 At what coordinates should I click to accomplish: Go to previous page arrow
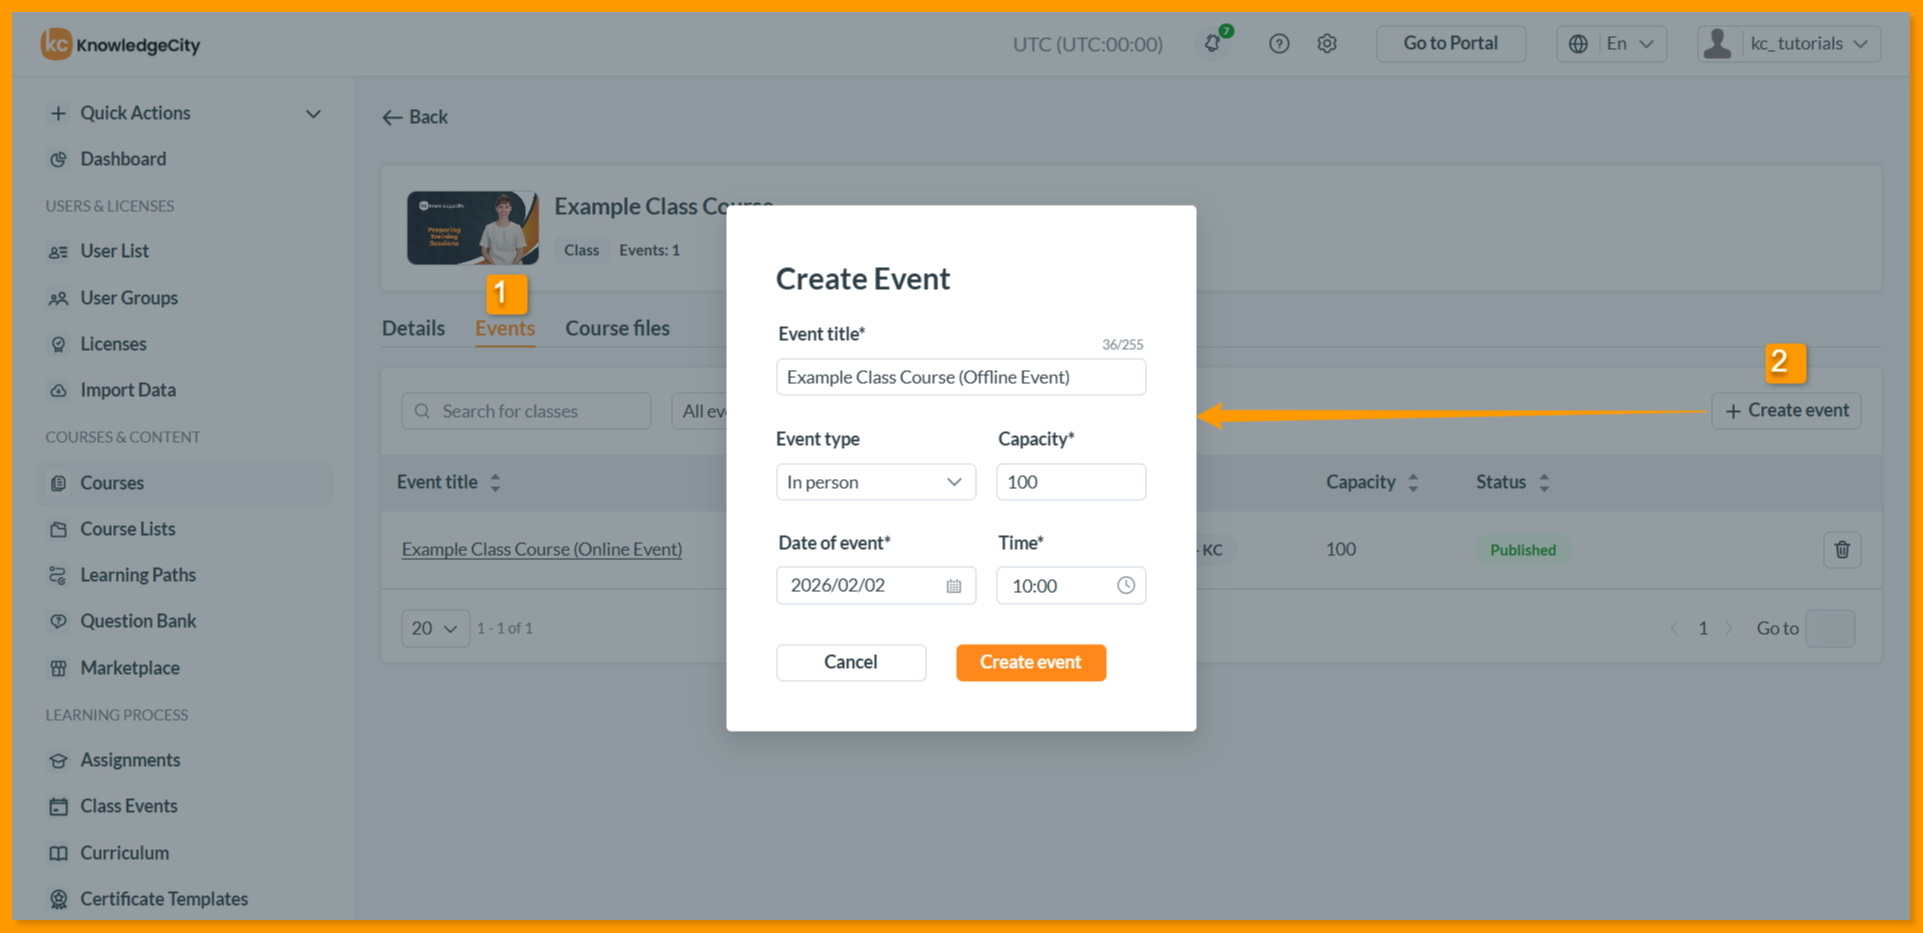1674,628
